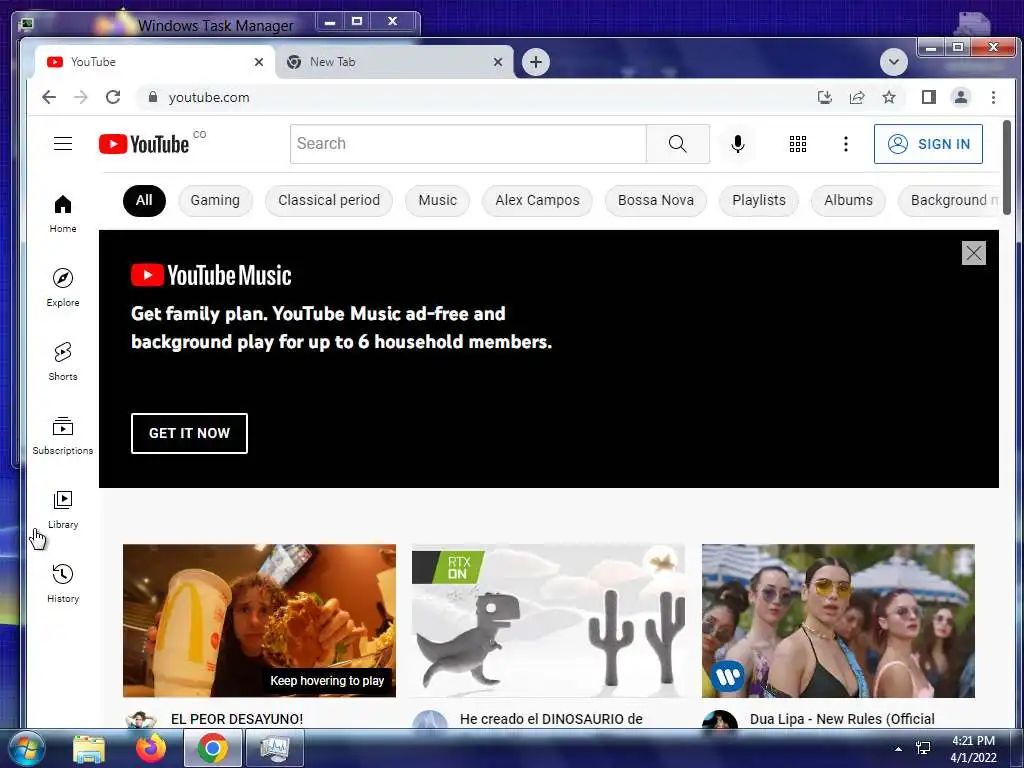Open Library in sidebar
This screenshot has width=1024, height=768.
coord(63,509)
